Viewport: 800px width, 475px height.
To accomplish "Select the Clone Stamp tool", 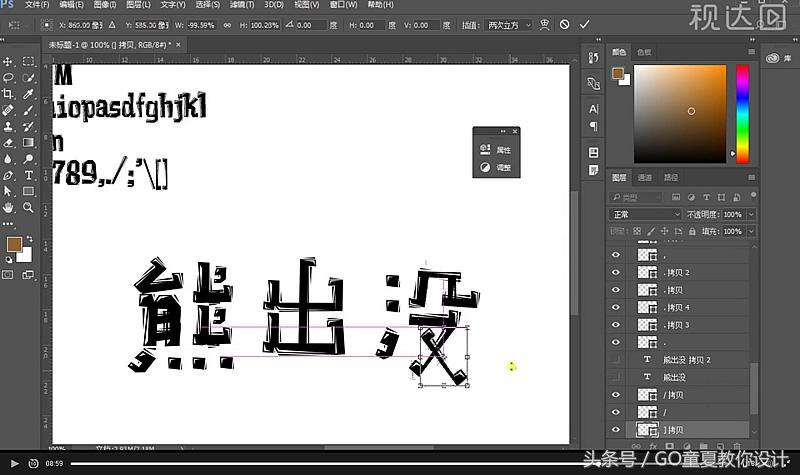I will point(8,126).
